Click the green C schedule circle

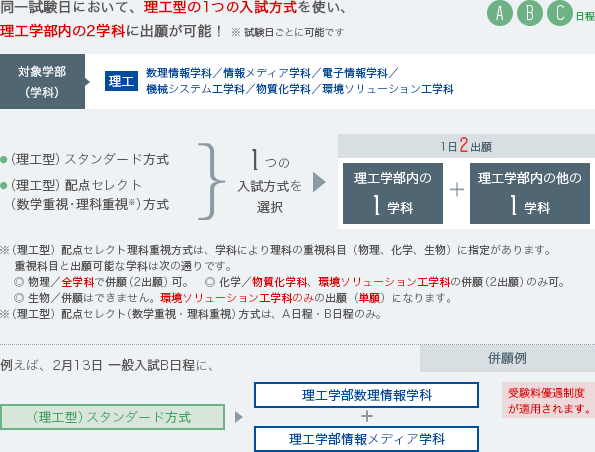(560, 13)
